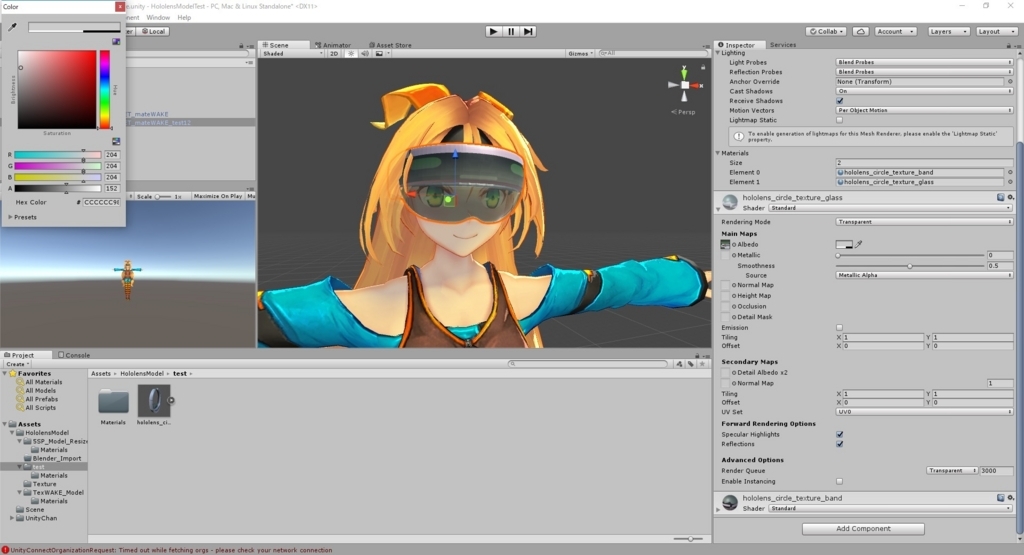Click Albedo color swatch
Viewport: 1024px width, 555px height.
point(844,244)
